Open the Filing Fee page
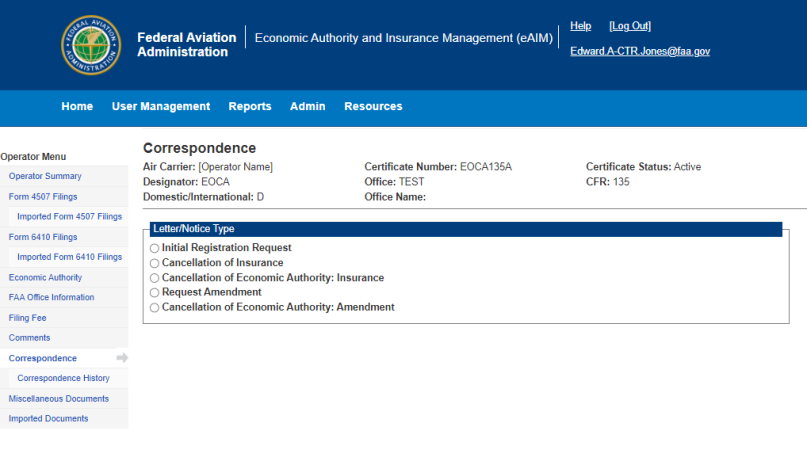 point(27,318)
